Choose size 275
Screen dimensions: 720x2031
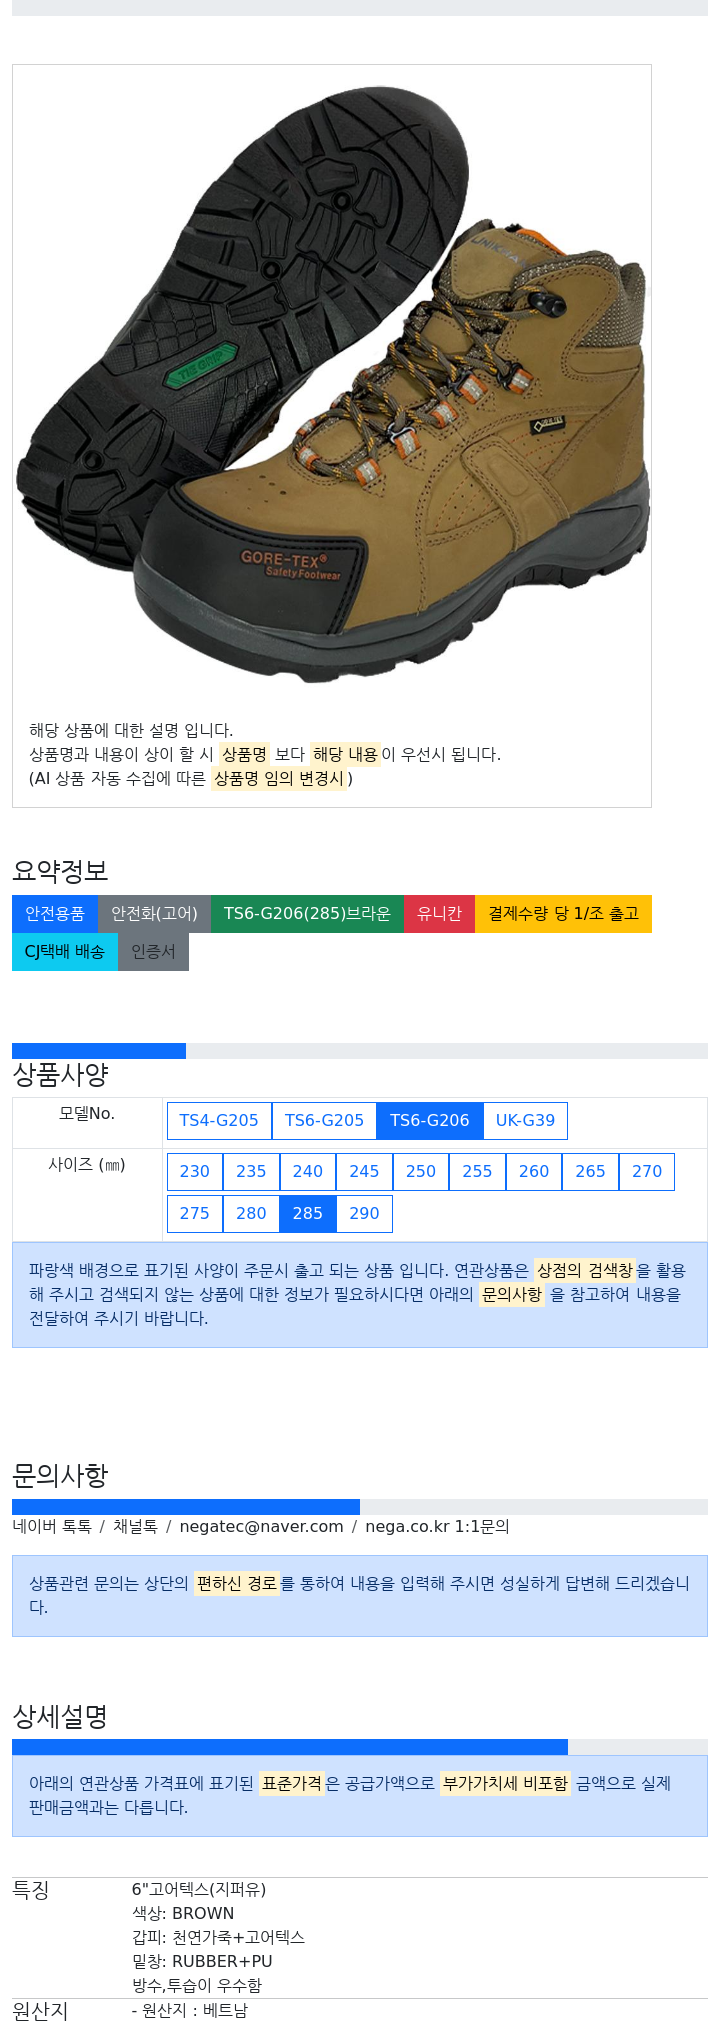(195, 1214)
